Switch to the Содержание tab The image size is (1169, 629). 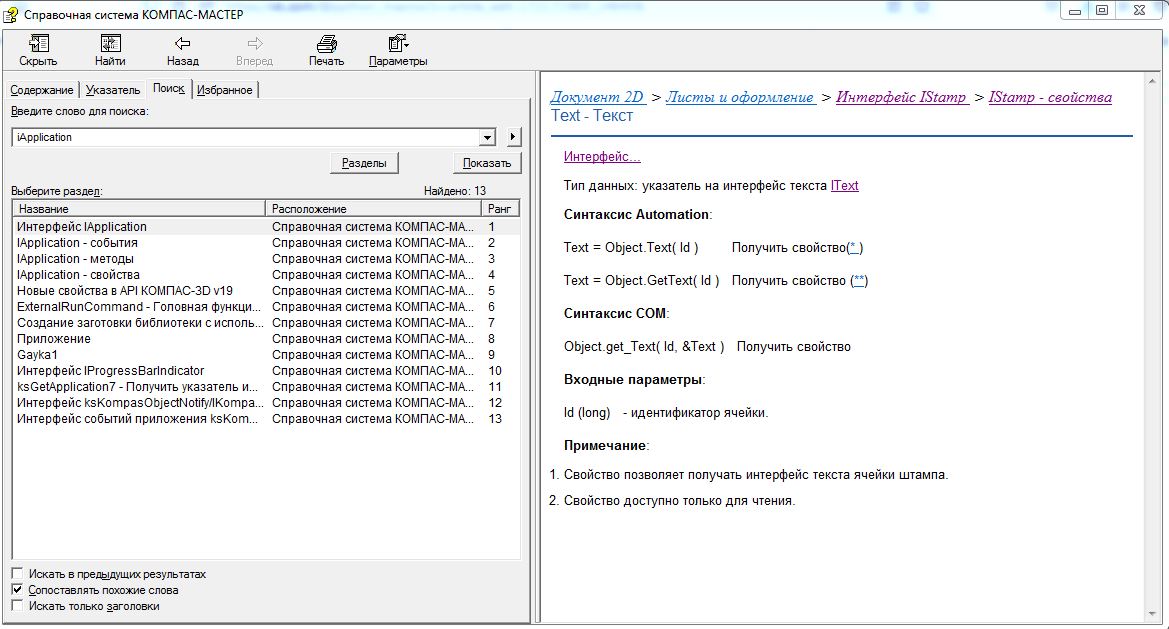click(x=42, y=90)
